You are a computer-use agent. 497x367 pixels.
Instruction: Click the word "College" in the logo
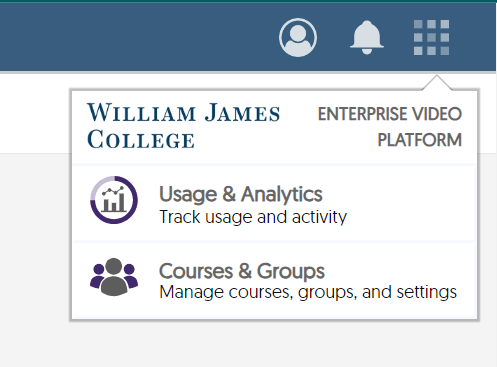tap(141, 139)
